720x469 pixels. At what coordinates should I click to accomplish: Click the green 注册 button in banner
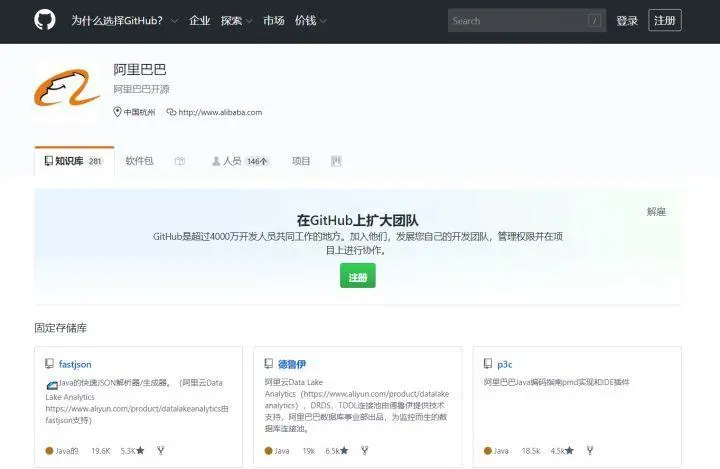click(x=358, y=276)
